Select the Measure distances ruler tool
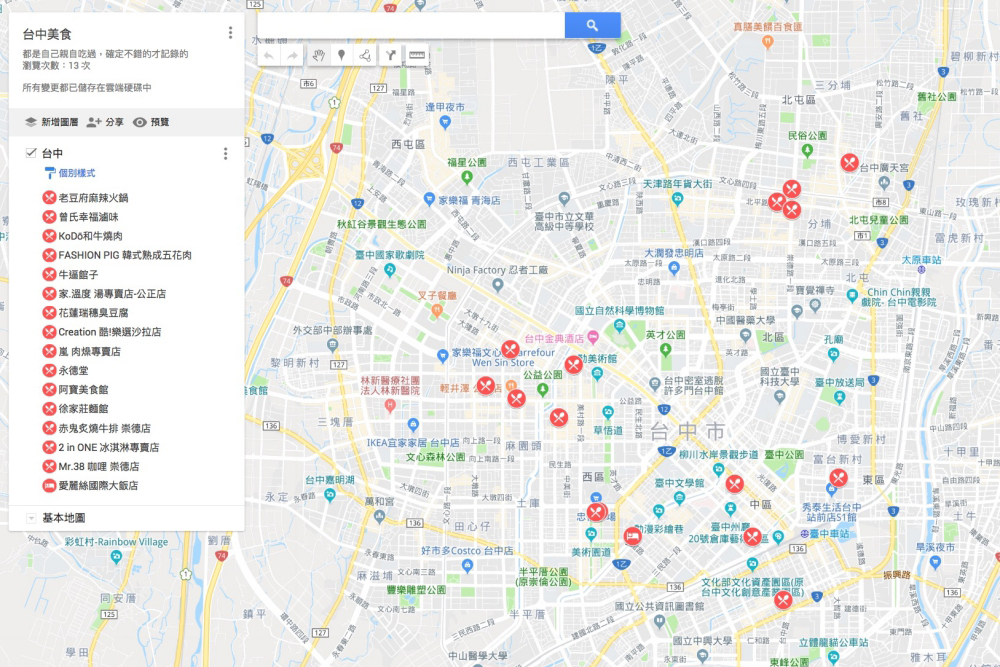The width and height of the screenshot is (1000, 667). tap(417, 57)
